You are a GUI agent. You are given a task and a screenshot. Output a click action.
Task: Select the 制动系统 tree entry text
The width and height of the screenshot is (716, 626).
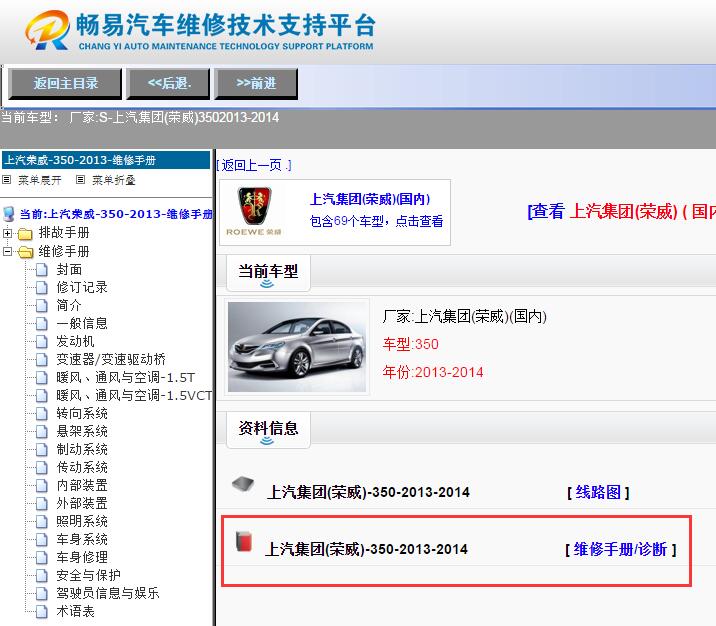click(82, 449)
